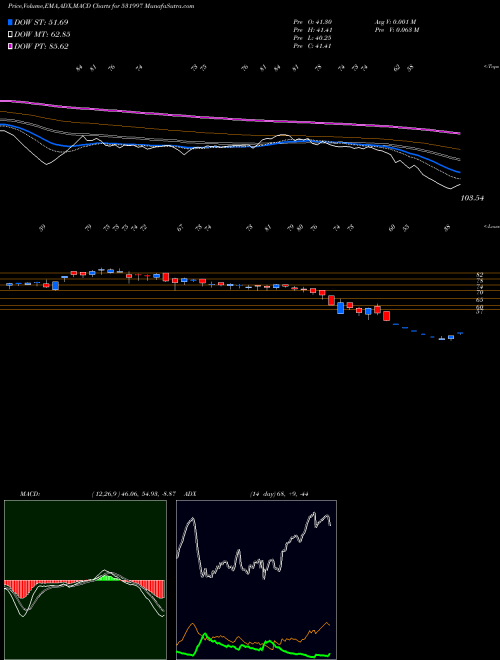Click the 'ADX' panel label
The image size is (500, 660).
[x=191, y=494]
